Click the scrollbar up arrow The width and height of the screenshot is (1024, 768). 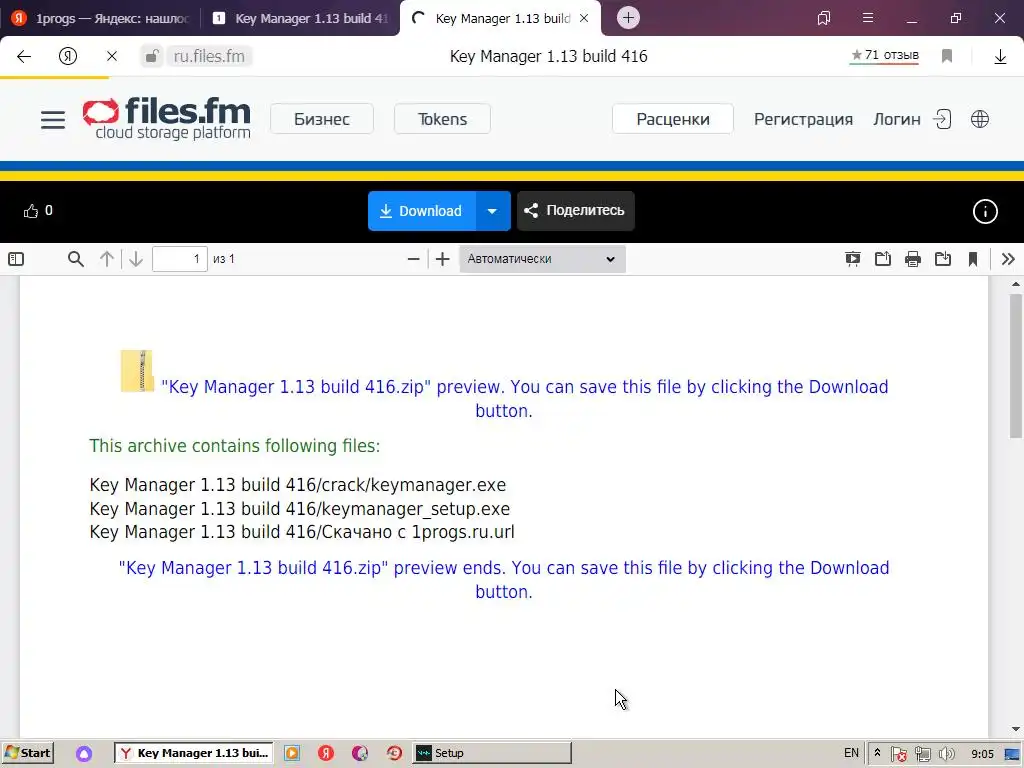[x=1016, y=284]
